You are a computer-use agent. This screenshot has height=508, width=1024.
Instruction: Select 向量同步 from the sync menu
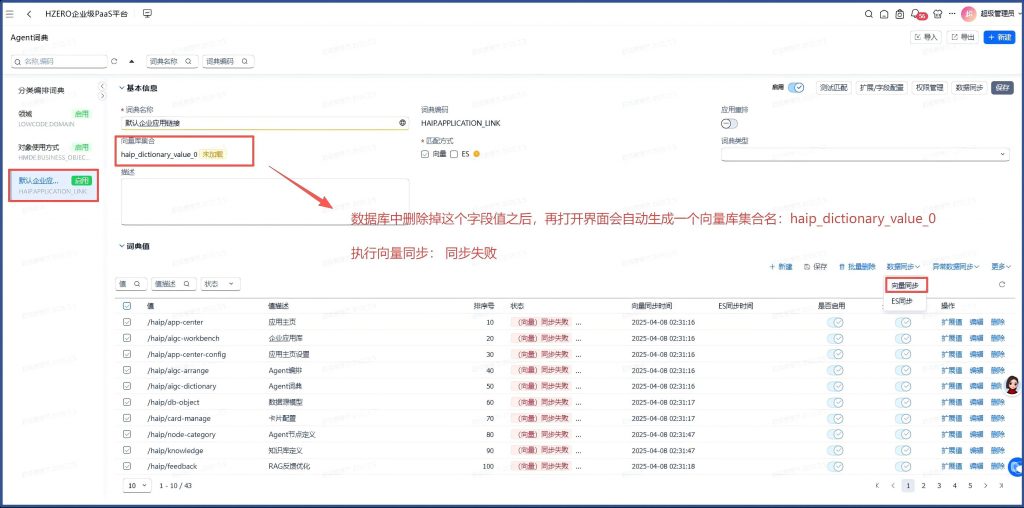click(905, 286)
